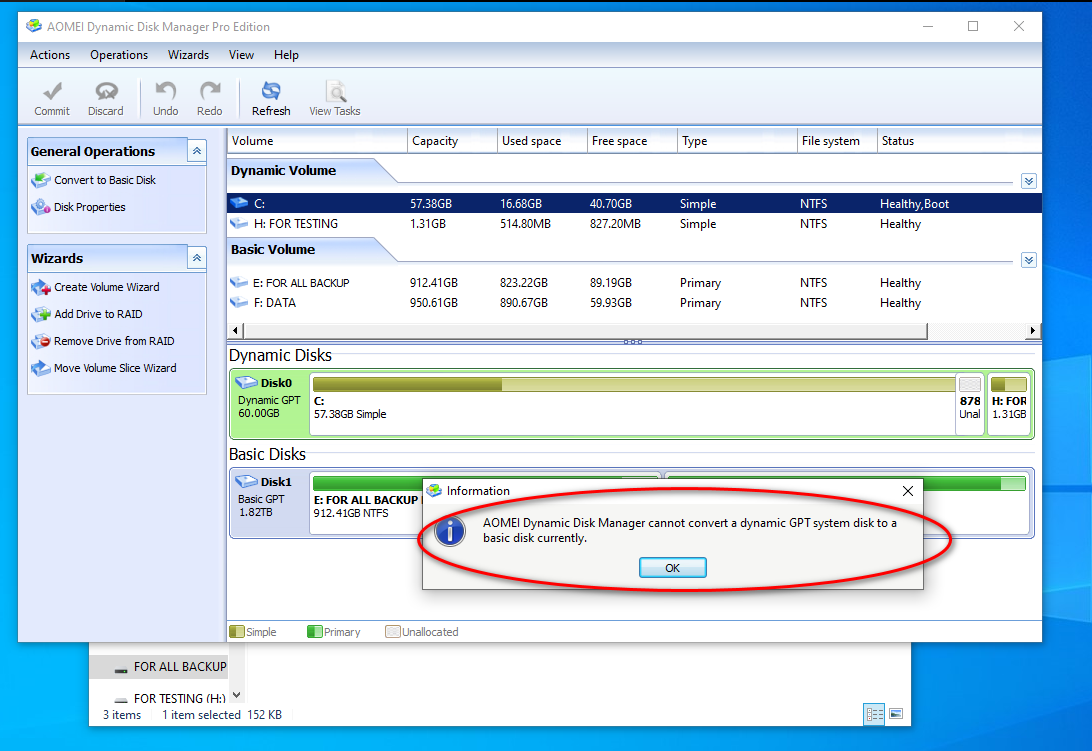Image resolution: width=1092 pixels, height=751 pixels.
Task: Click the Healthy,Boot status cell
Action: [914, 203]
